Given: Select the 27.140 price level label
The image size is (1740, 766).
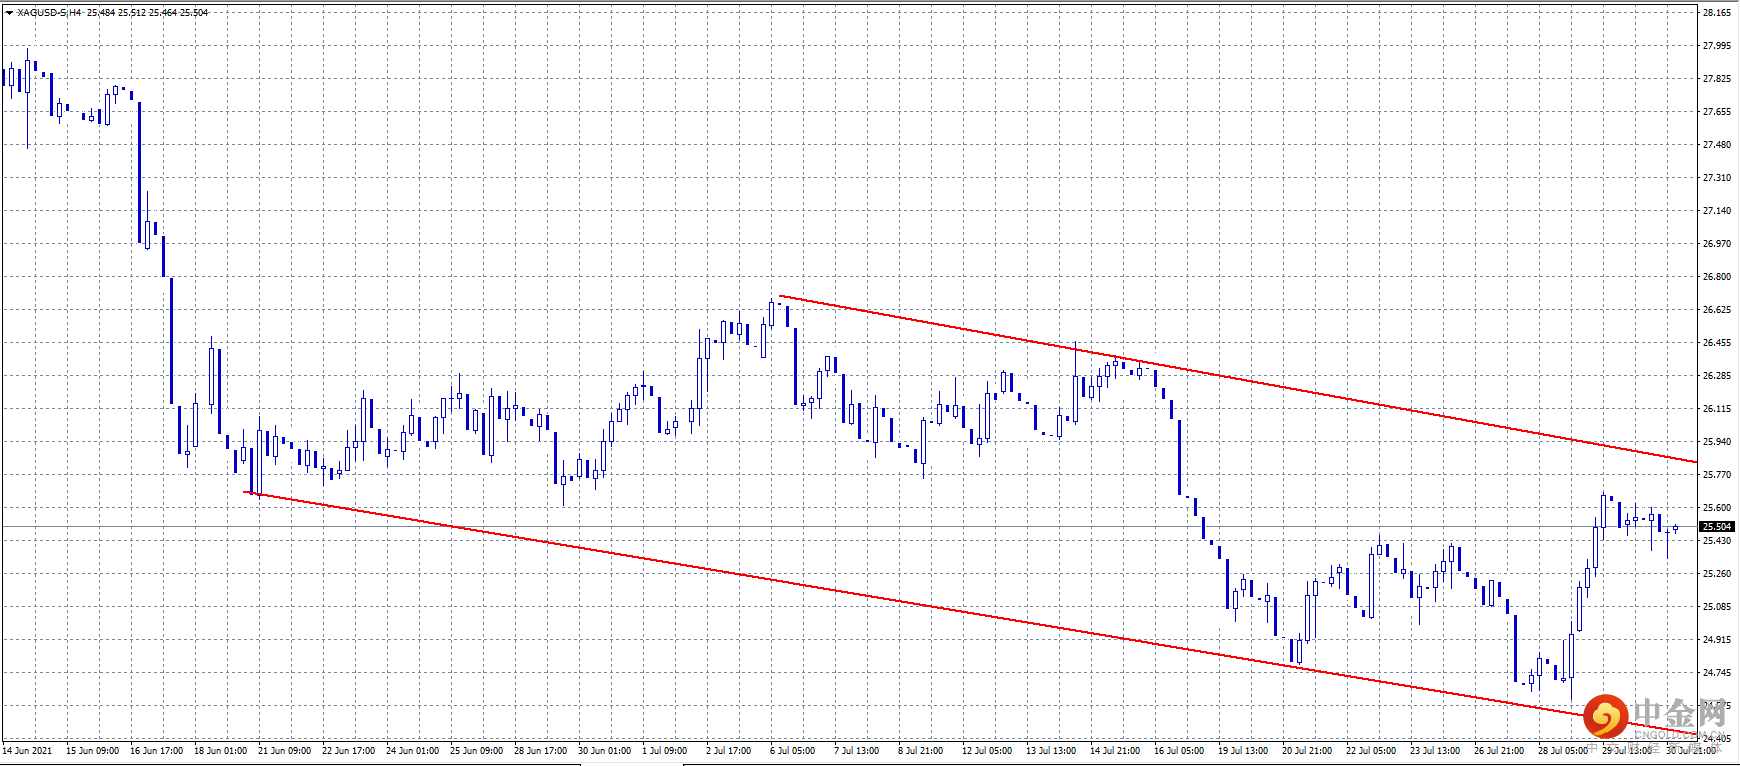Looking at the screenshot, I should 1717,211.
